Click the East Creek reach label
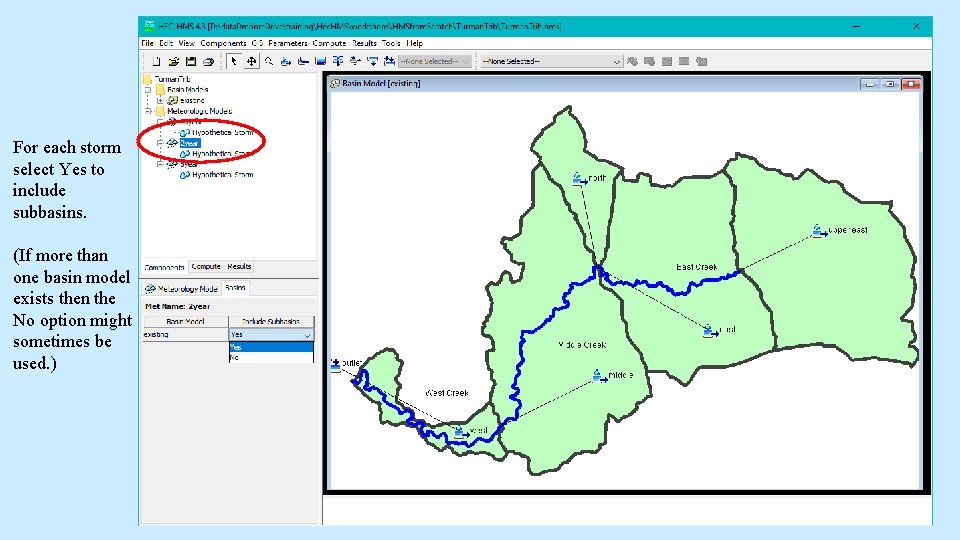The height and width of the screenshot is (540, 960). coord(697,267)
